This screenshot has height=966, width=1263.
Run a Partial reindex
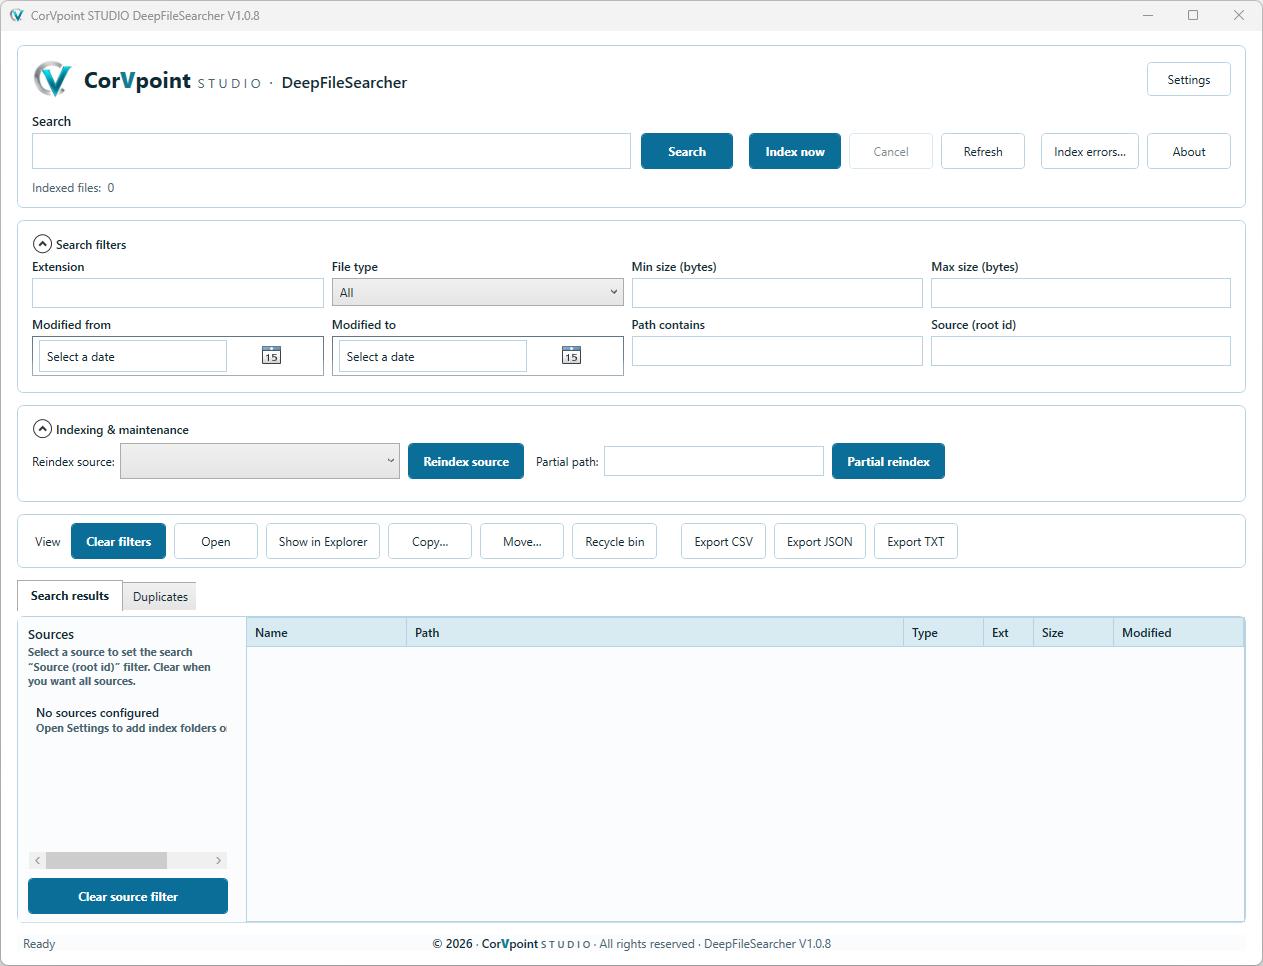[x=888, y=461]
